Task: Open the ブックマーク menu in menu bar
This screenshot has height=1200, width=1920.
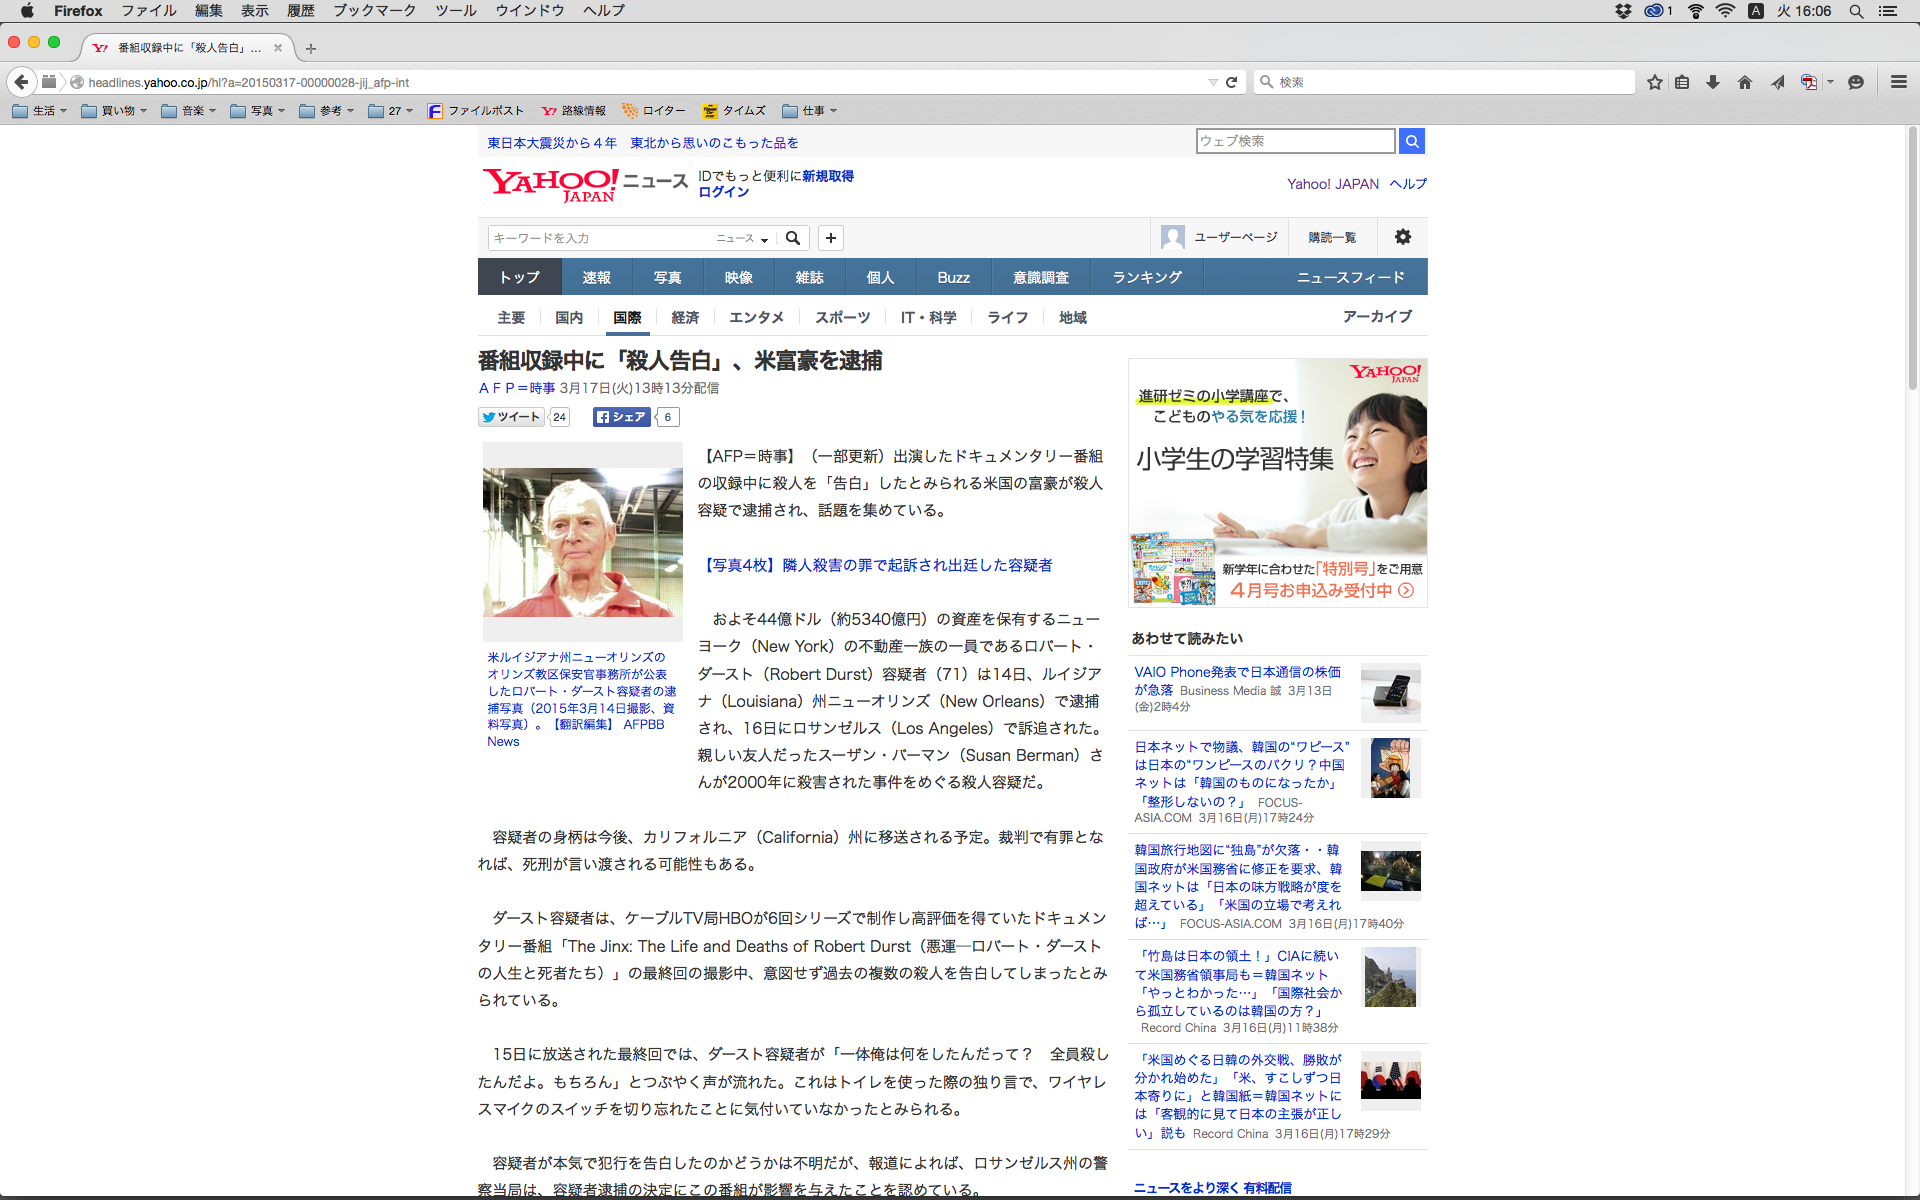Action: pyautogui.click(x=374, y=11)
